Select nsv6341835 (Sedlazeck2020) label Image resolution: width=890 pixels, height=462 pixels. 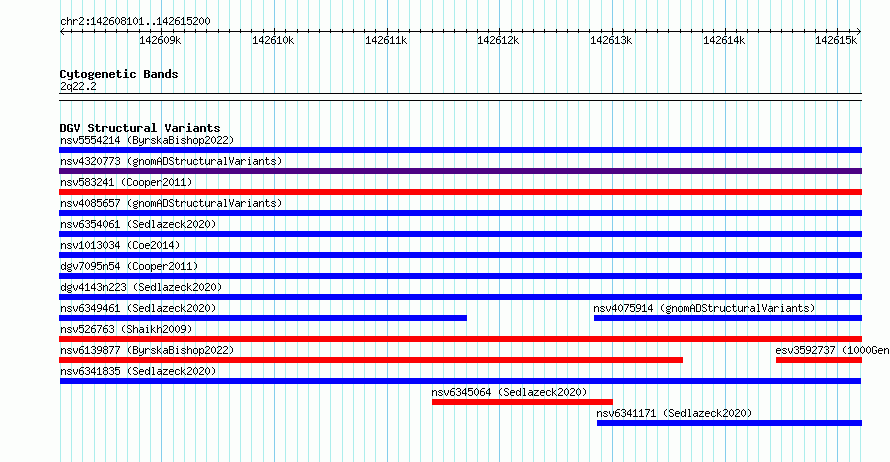pyautogui.click(x=138, y=371)
